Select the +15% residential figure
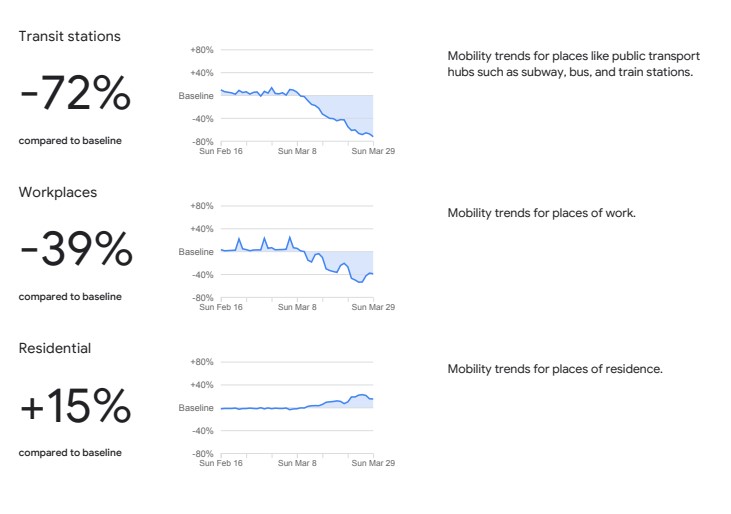The height and width of the screenshot is (514, 731). 75,406
